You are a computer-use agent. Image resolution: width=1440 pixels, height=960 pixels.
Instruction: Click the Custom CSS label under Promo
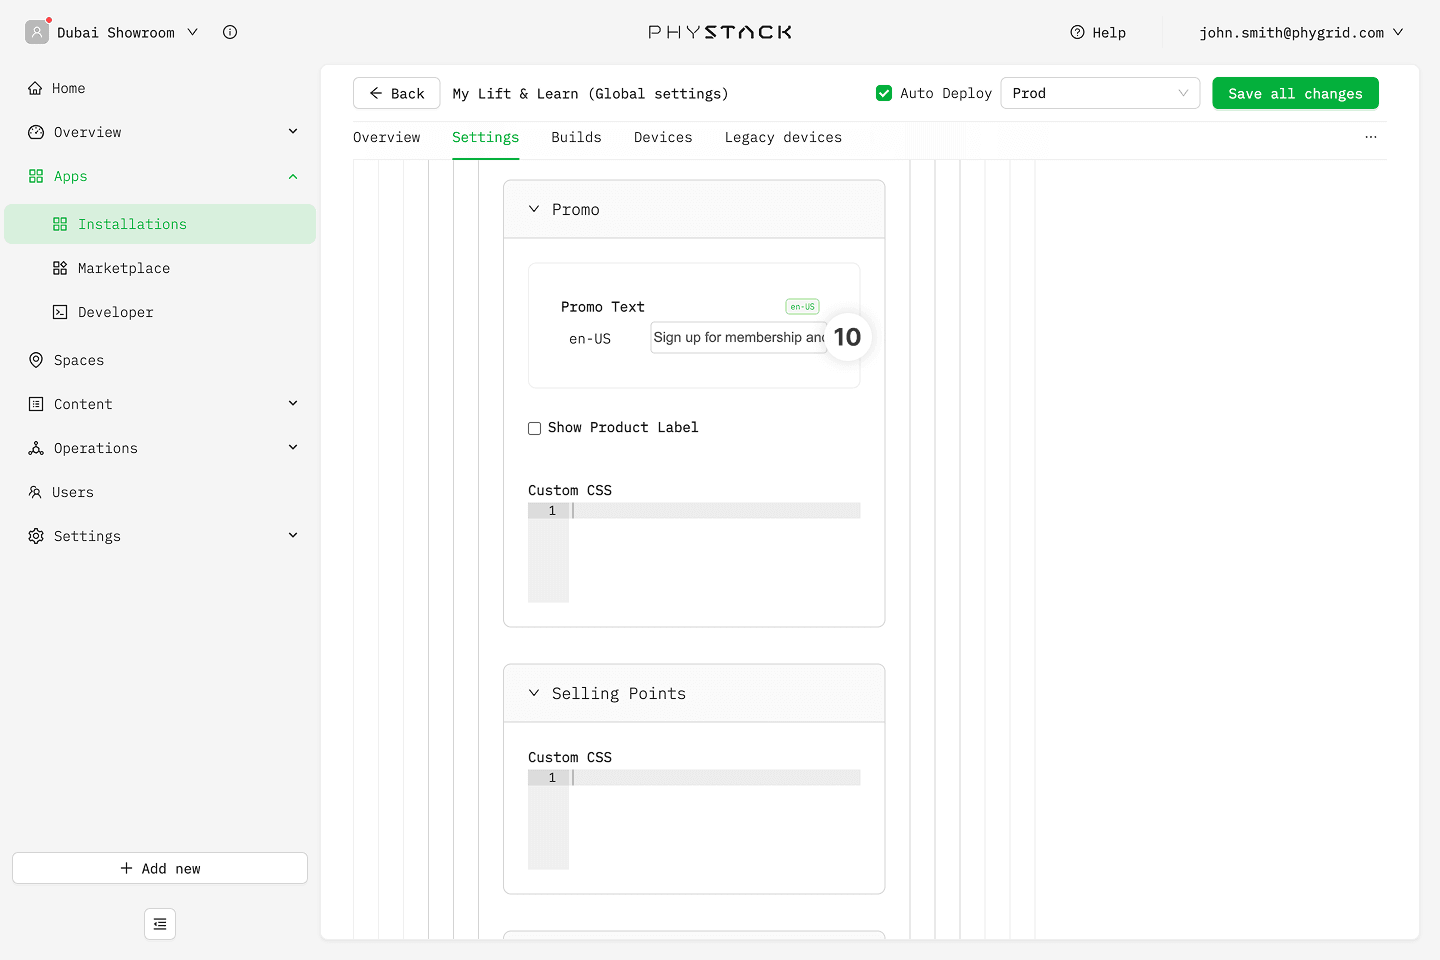point(570,490)
